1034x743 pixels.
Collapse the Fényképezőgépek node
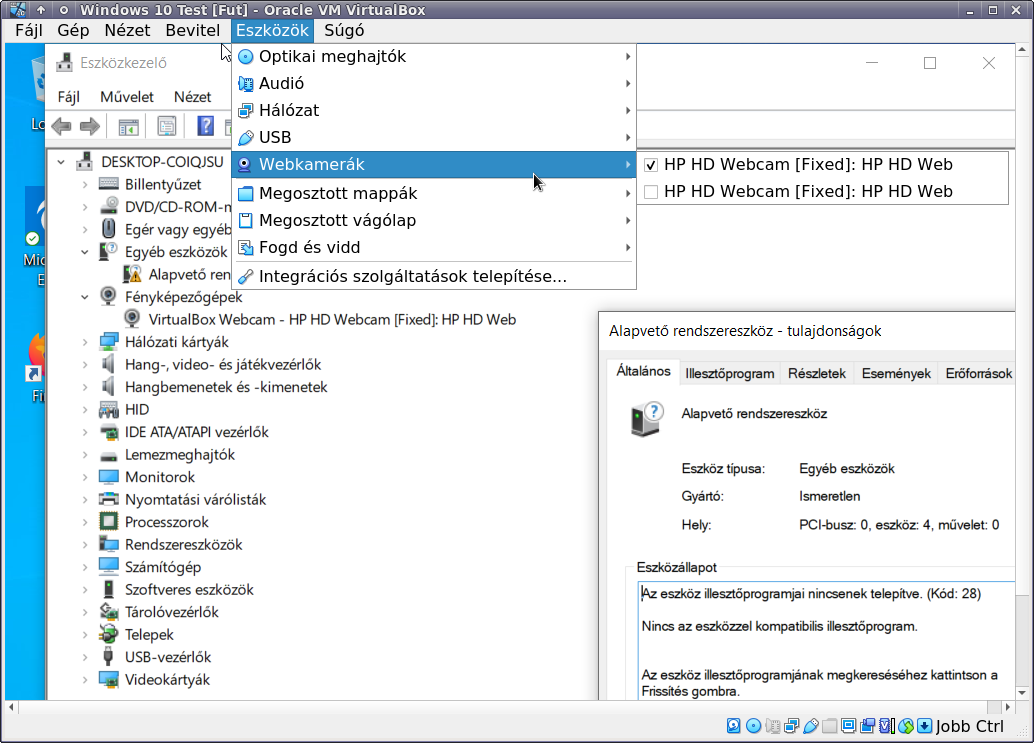[x=85, y=297]
